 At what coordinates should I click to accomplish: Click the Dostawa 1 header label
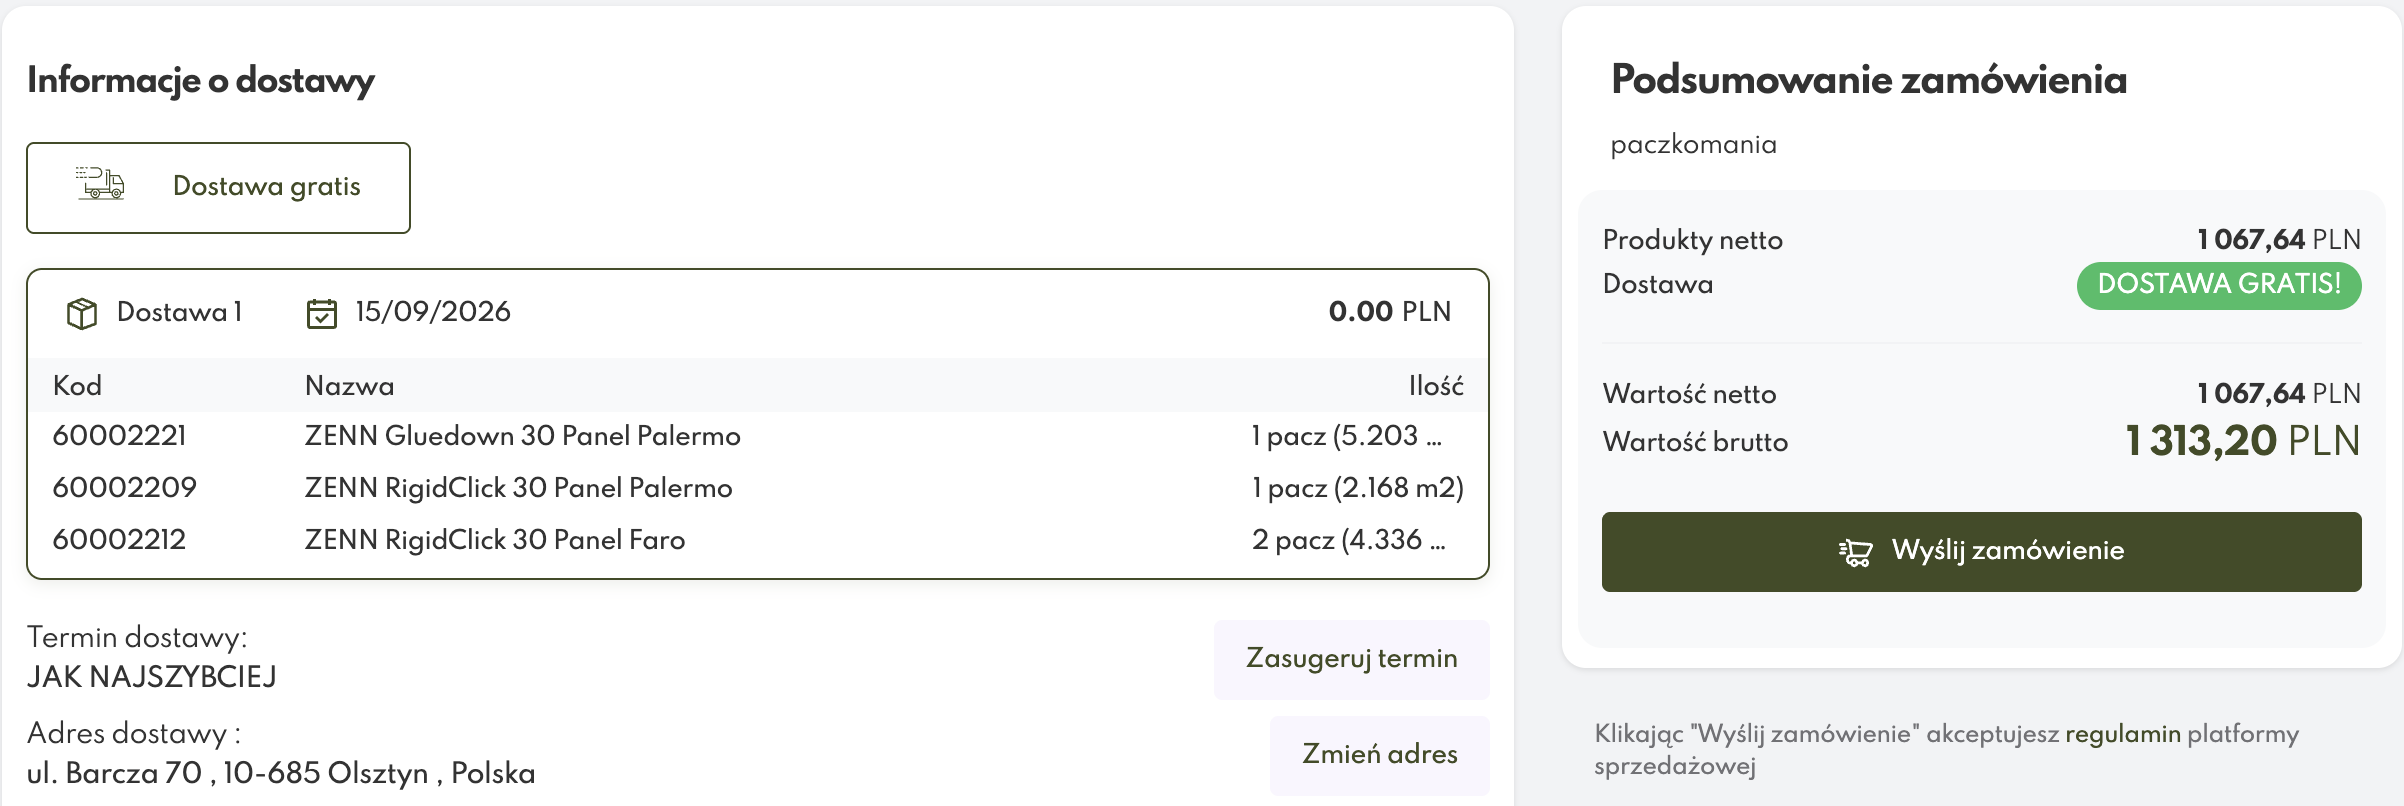[x=180, y=312]
